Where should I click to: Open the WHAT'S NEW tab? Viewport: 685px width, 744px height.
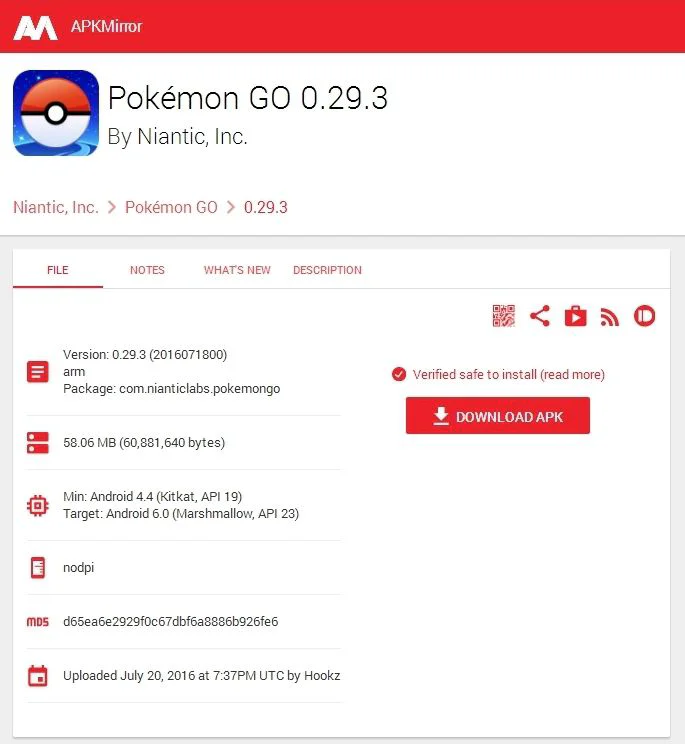[237, 270]
